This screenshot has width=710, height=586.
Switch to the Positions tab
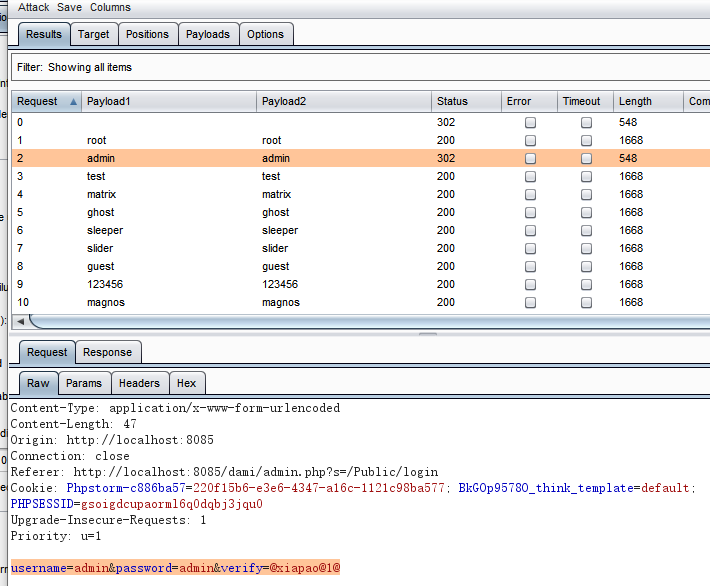pyautogui.click(x=148, y=34)
